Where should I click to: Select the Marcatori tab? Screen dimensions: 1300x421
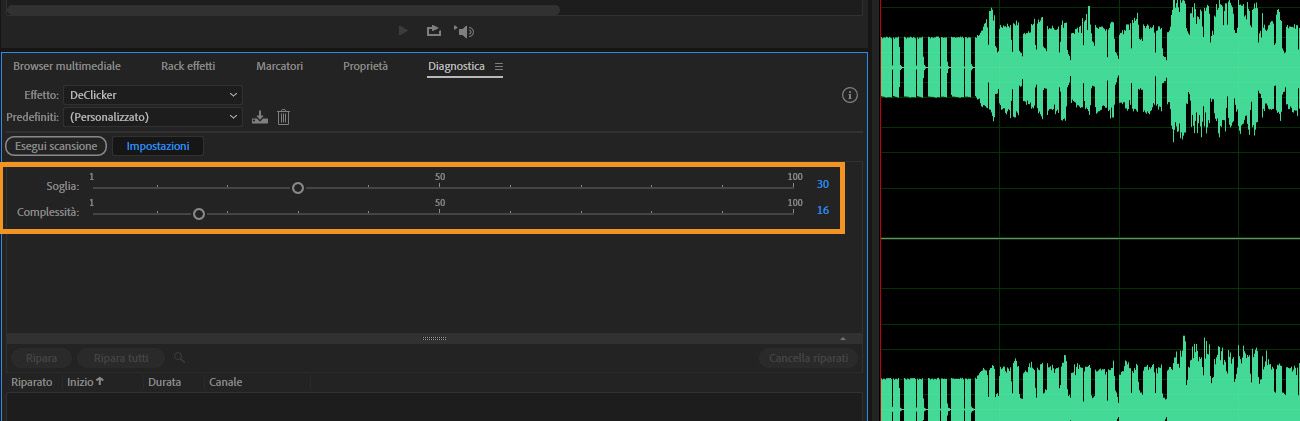tap(279, 67)
